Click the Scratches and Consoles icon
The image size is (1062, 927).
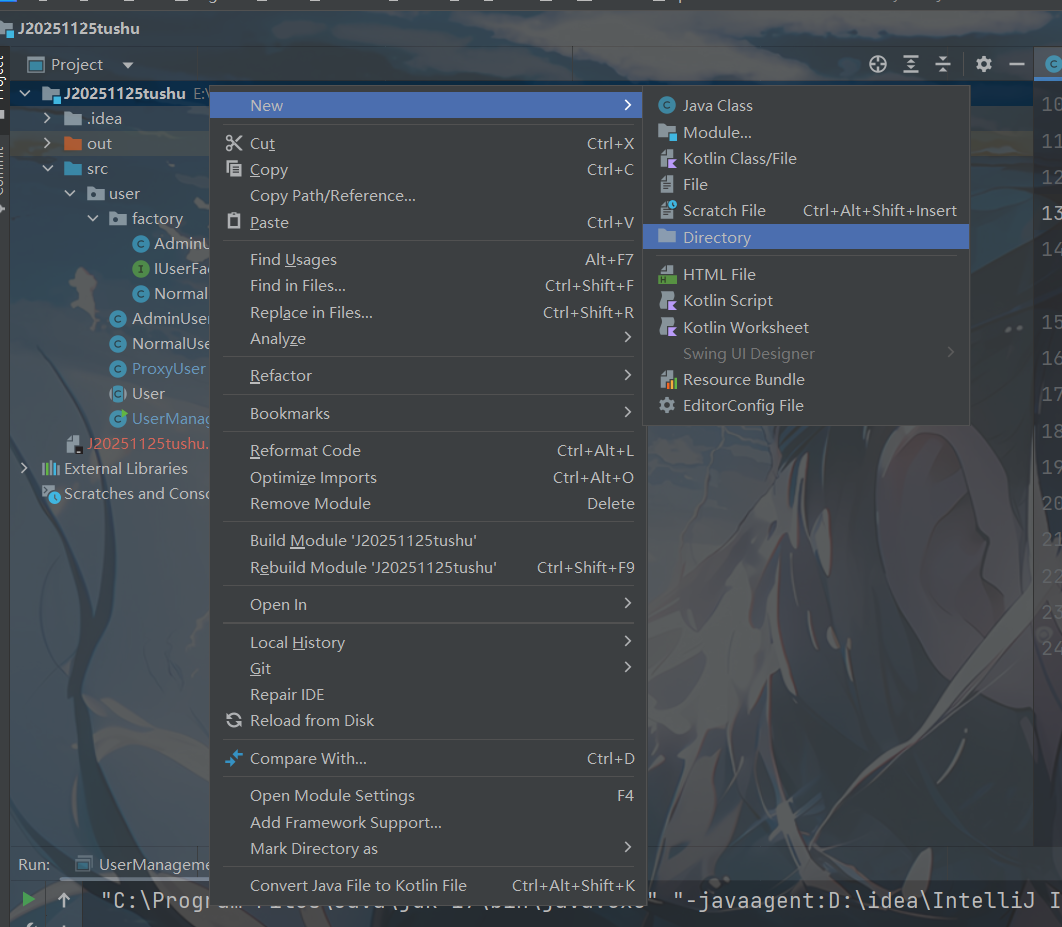click(51, 494)
